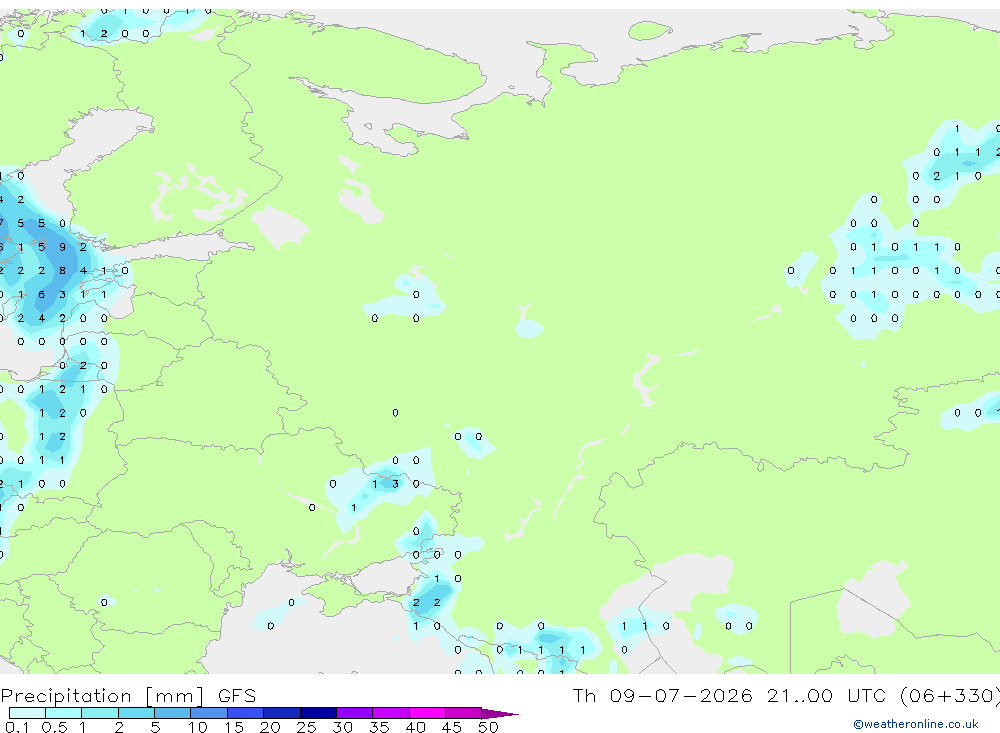Click the 40–45 mm bright magenta legend swatch
The height and width of the screenshot is (733, 1000).
pos(427,713)
